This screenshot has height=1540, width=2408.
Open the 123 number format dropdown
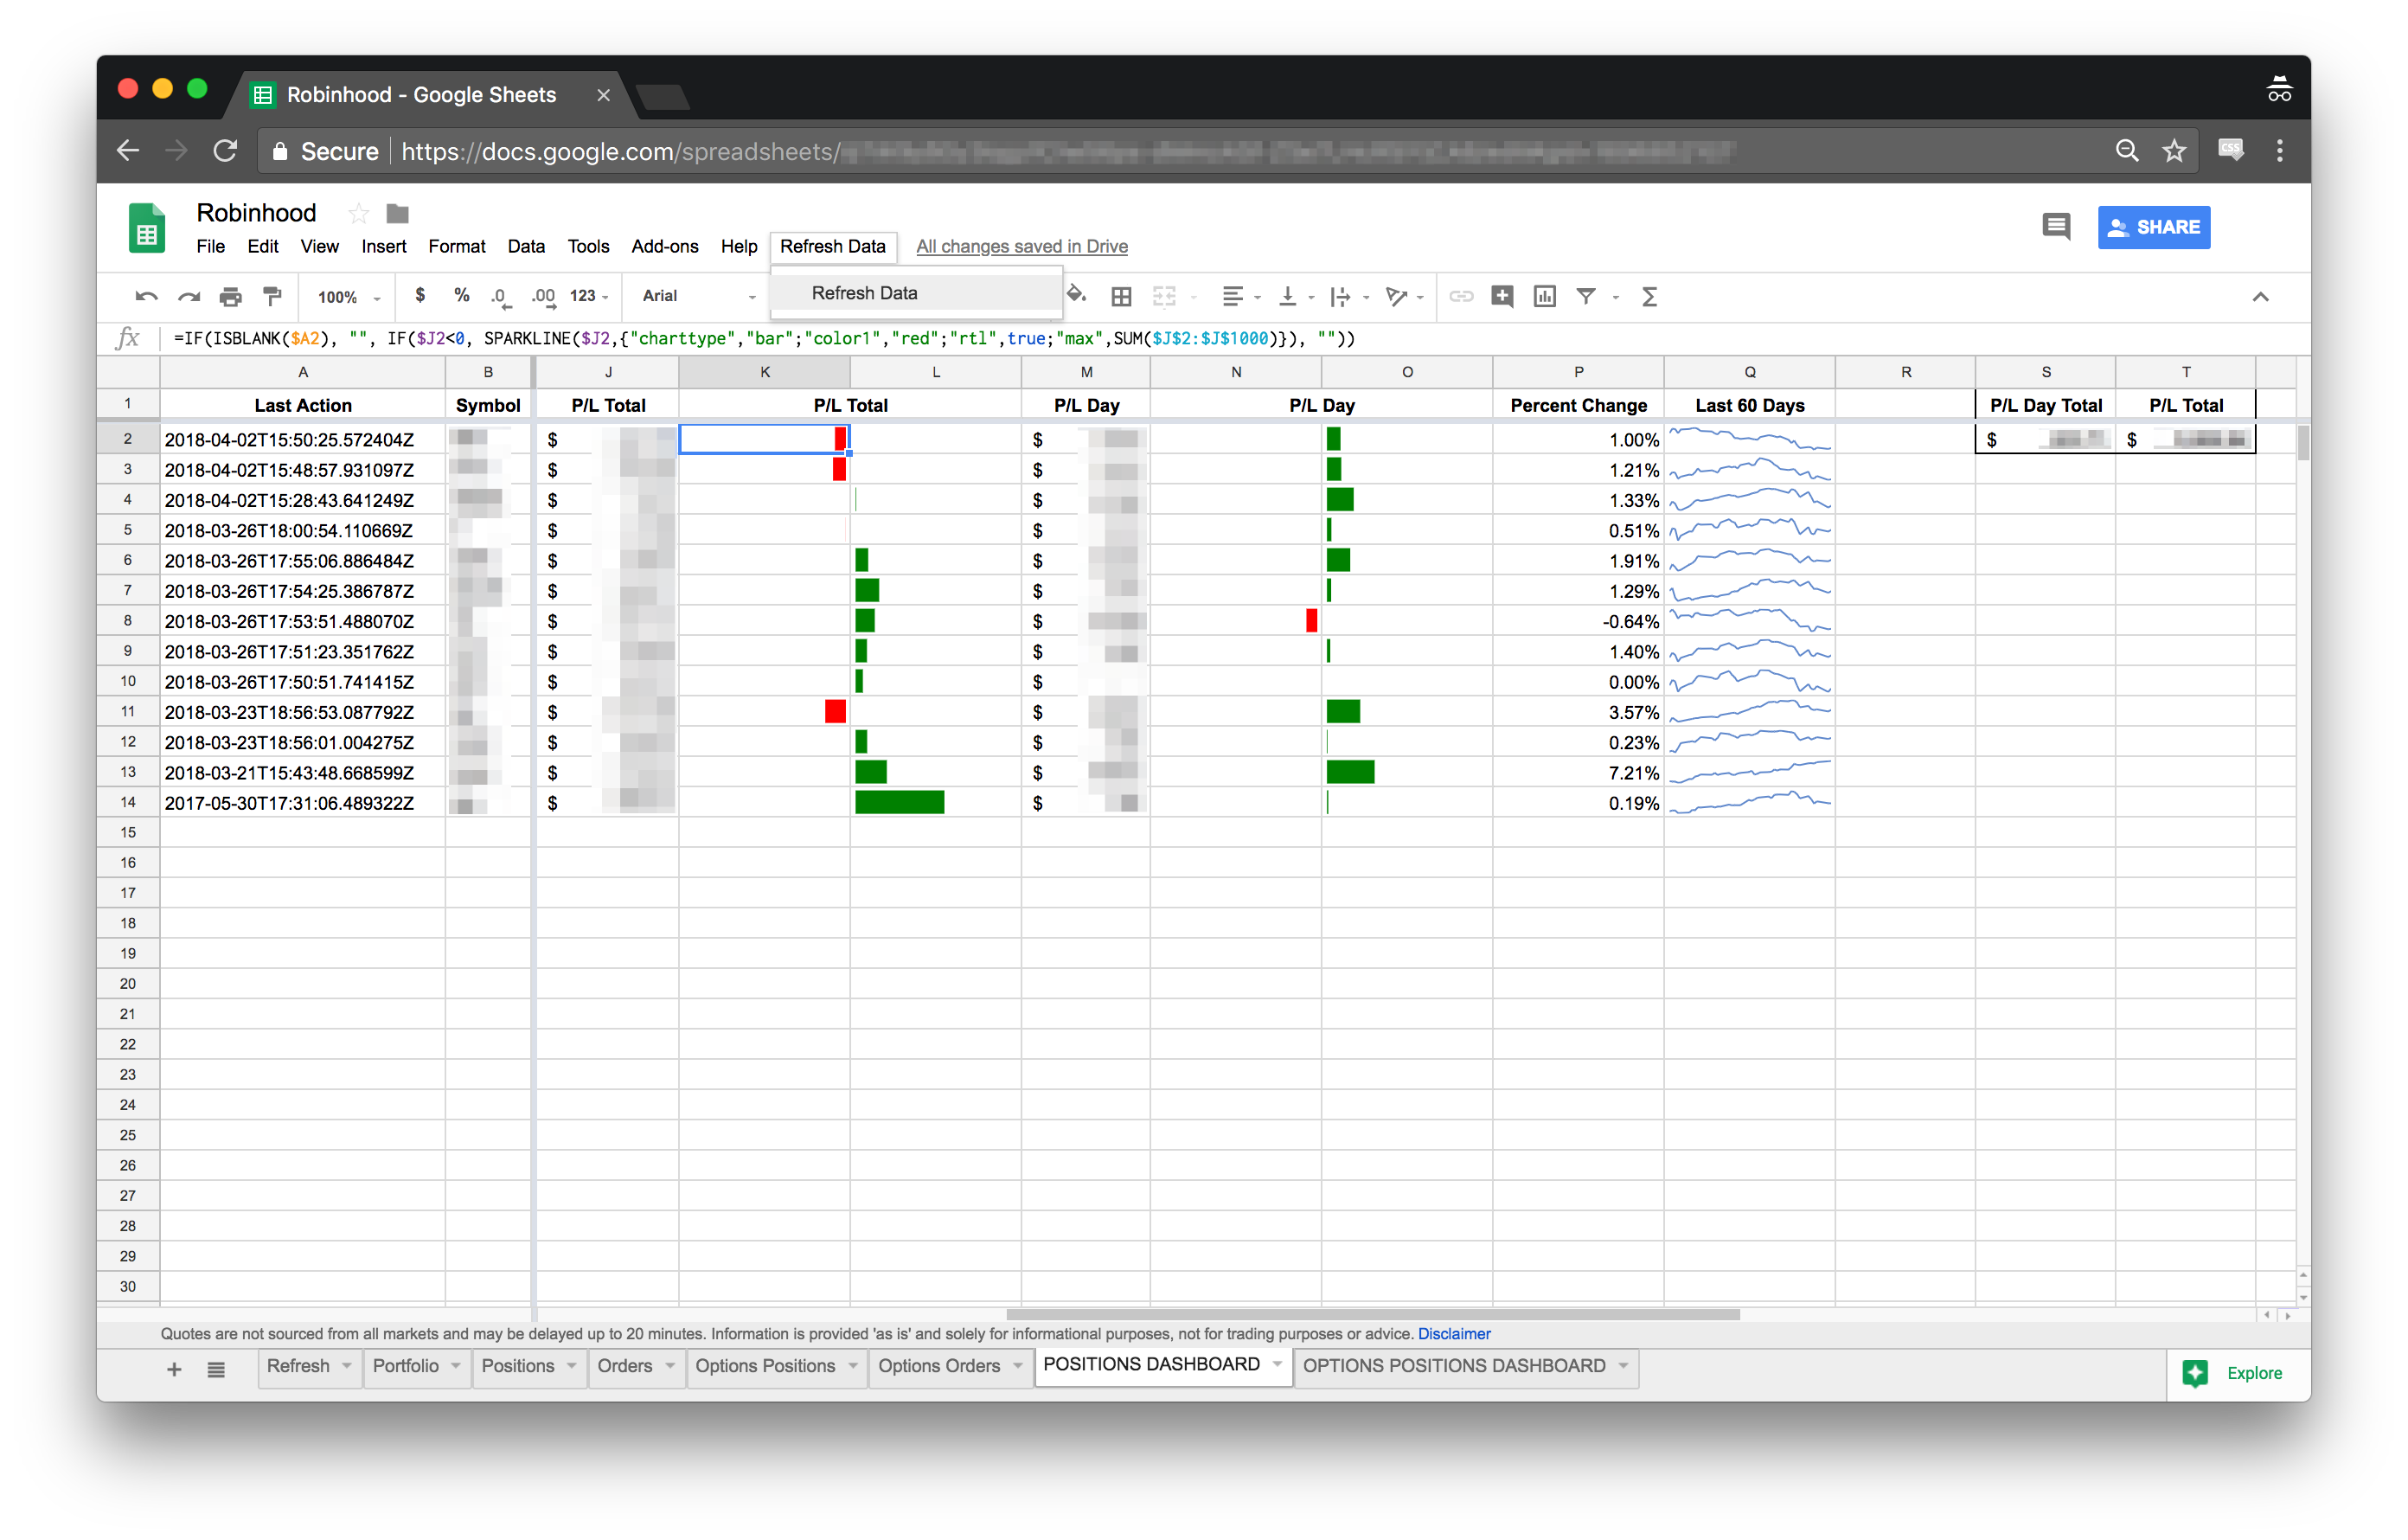(589, 296)
